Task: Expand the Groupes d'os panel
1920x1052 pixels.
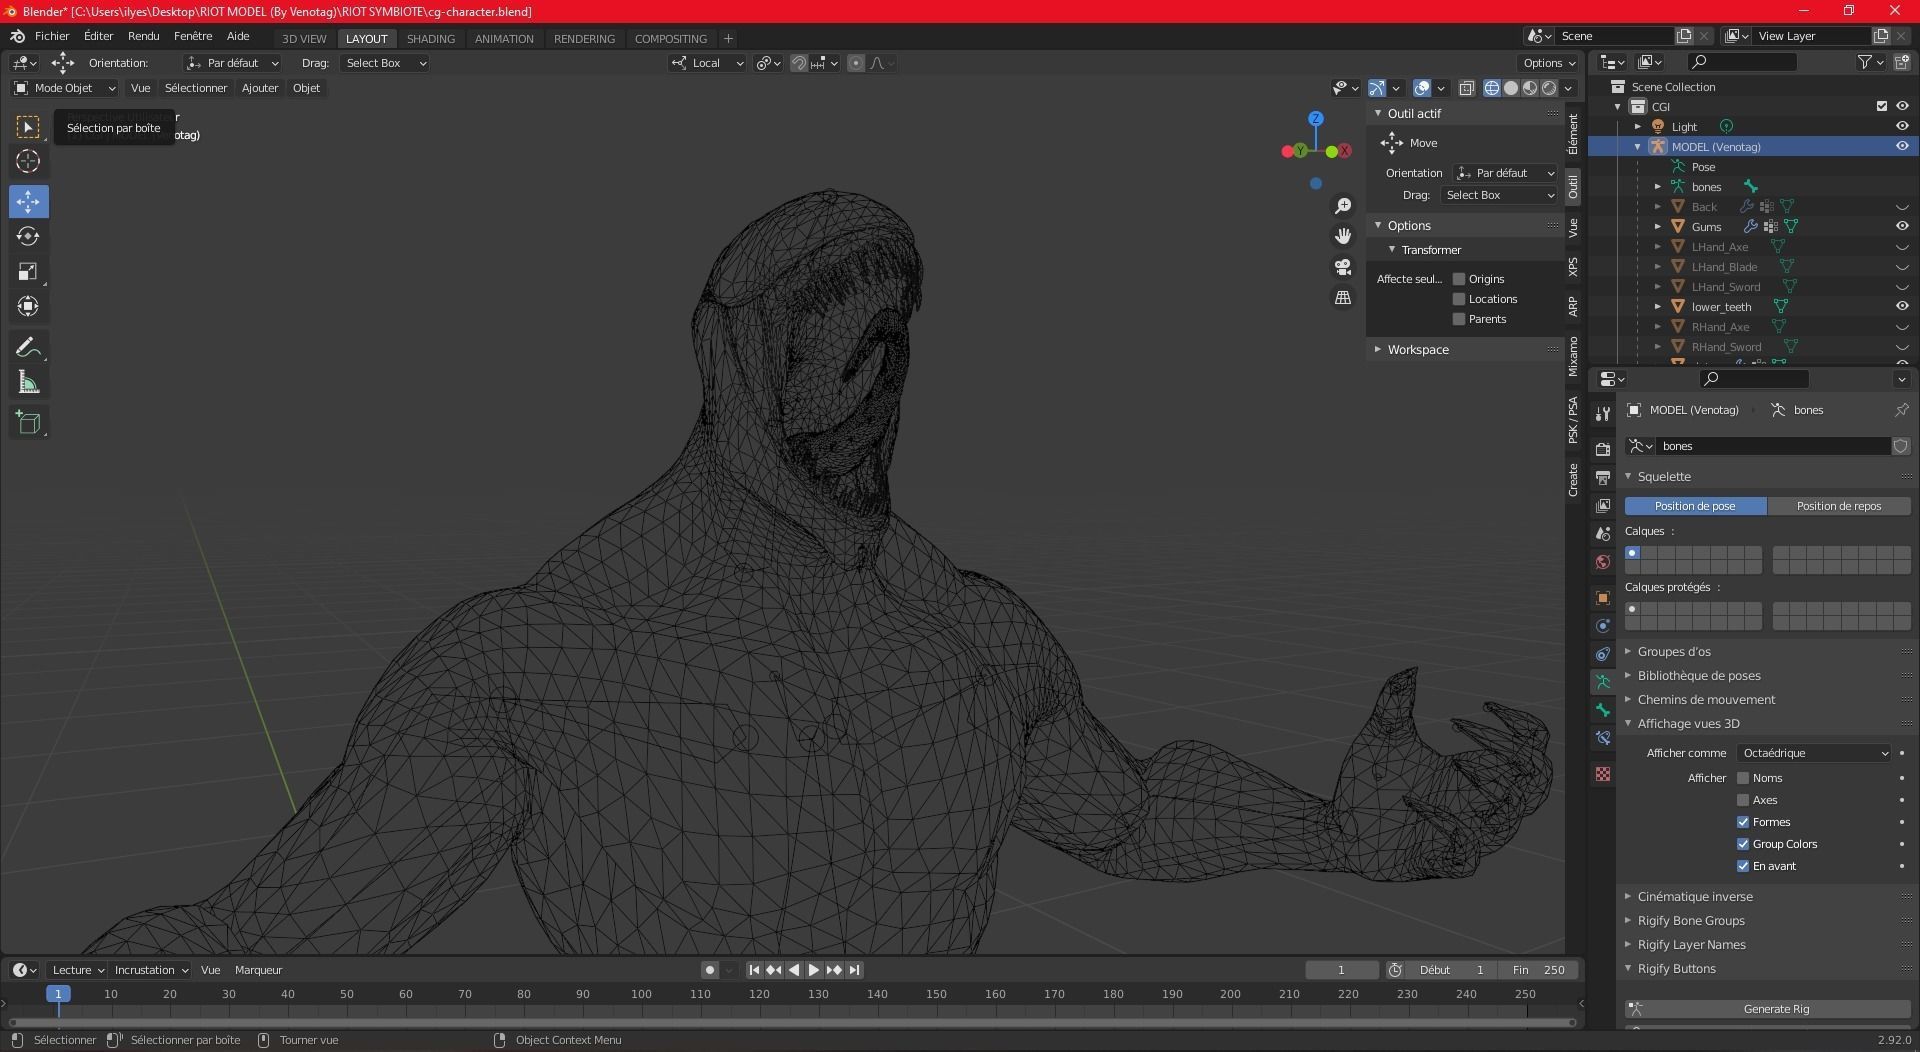Action: [1674, 652]
